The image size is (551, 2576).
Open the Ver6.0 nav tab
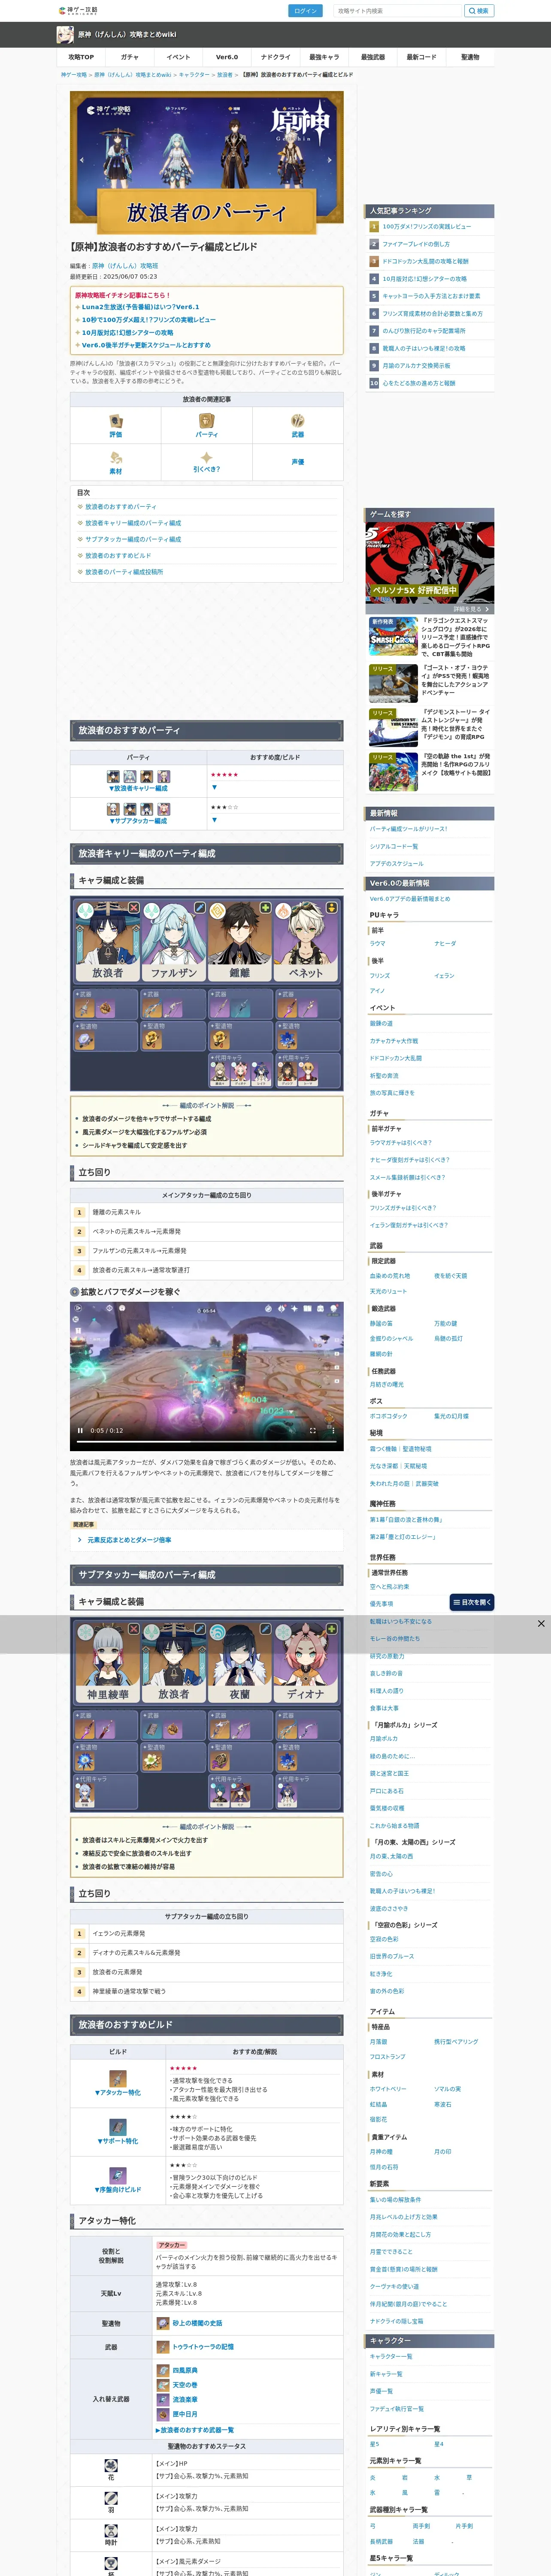[x=227, y=57]
